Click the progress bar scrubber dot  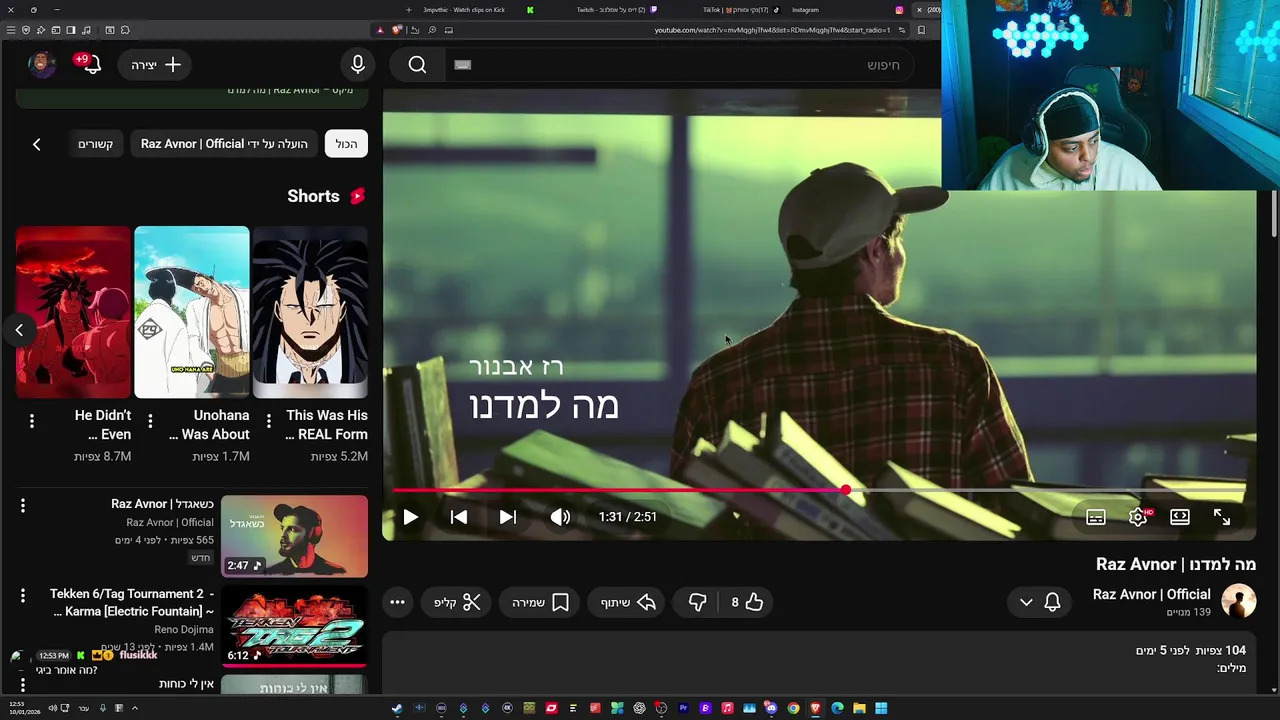coord(846,491)
